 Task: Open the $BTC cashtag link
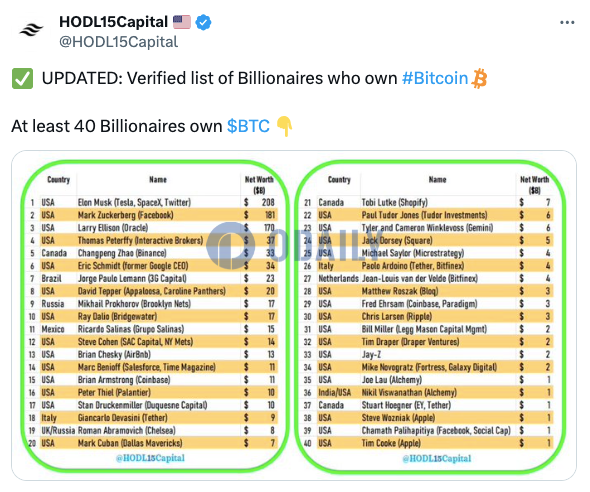[x=248, y=126]
